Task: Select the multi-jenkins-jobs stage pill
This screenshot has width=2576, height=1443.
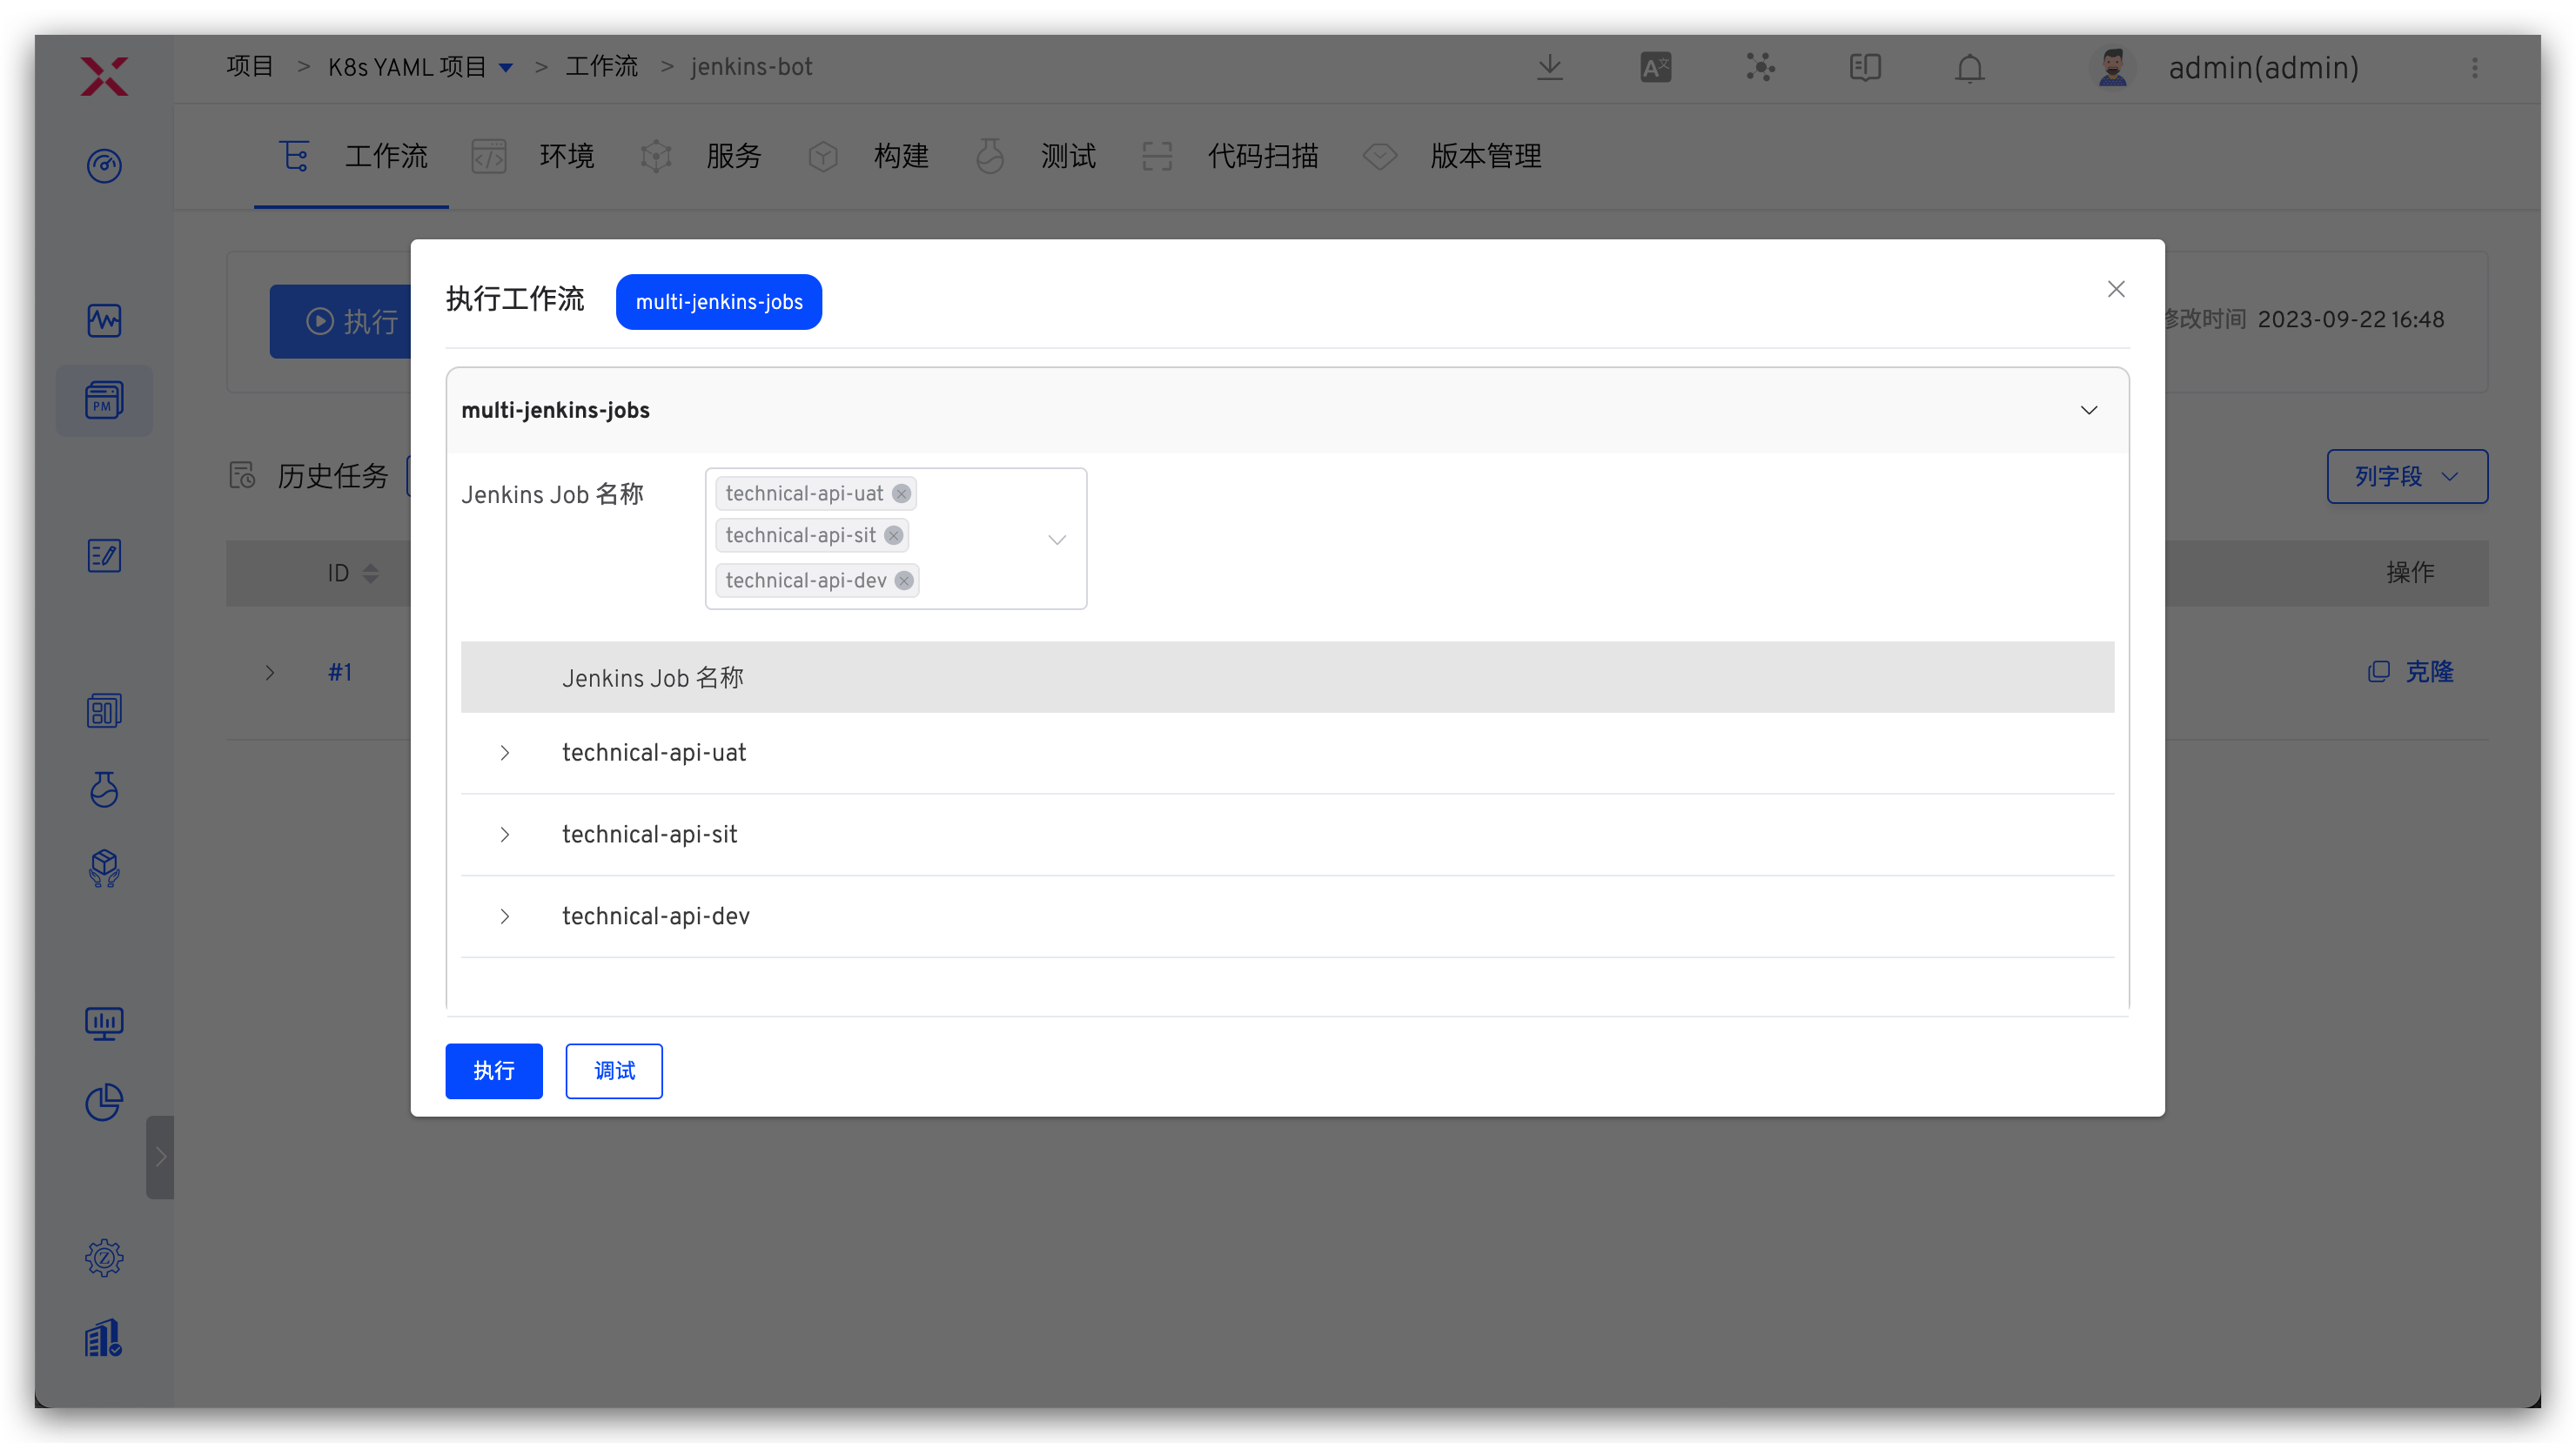Action: click(x=719, y=302)
